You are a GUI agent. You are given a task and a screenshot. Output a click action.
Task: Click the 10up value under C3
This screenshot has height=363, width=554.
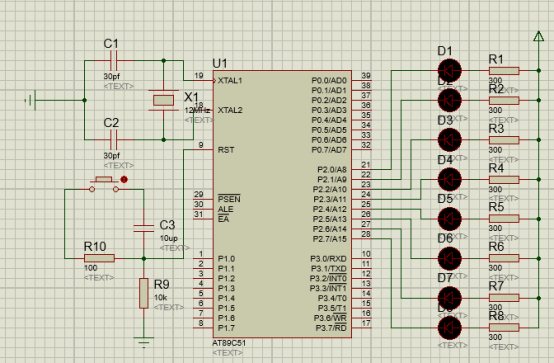coord(169,238)
